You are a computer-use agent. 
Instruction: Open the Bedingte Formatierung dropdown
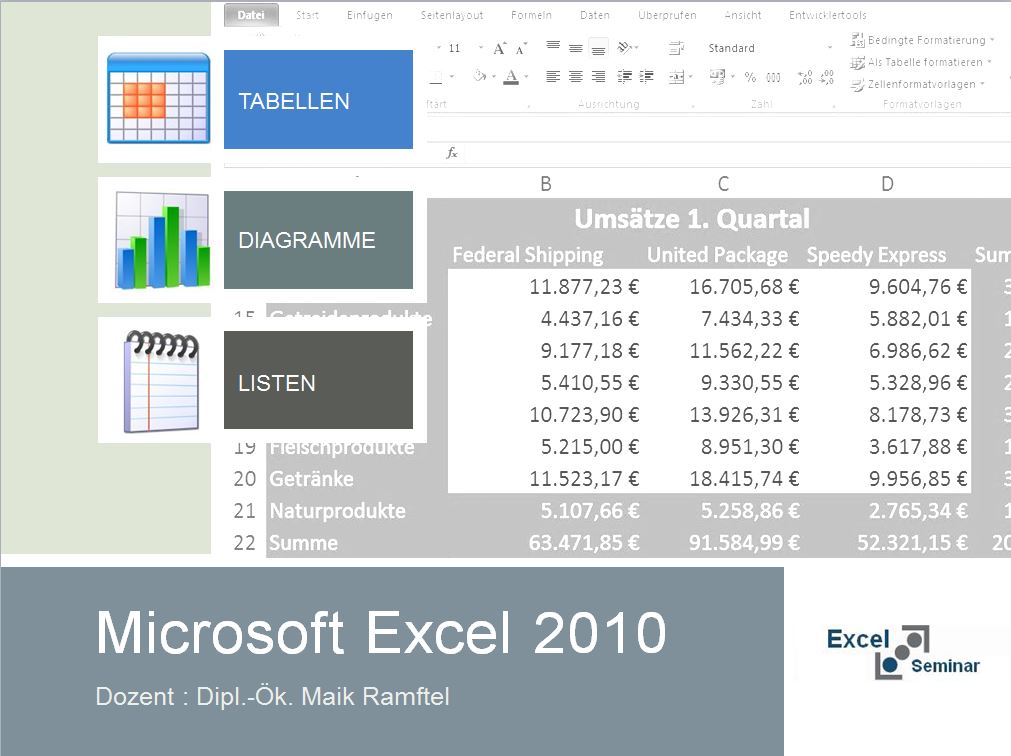[922, 40]
